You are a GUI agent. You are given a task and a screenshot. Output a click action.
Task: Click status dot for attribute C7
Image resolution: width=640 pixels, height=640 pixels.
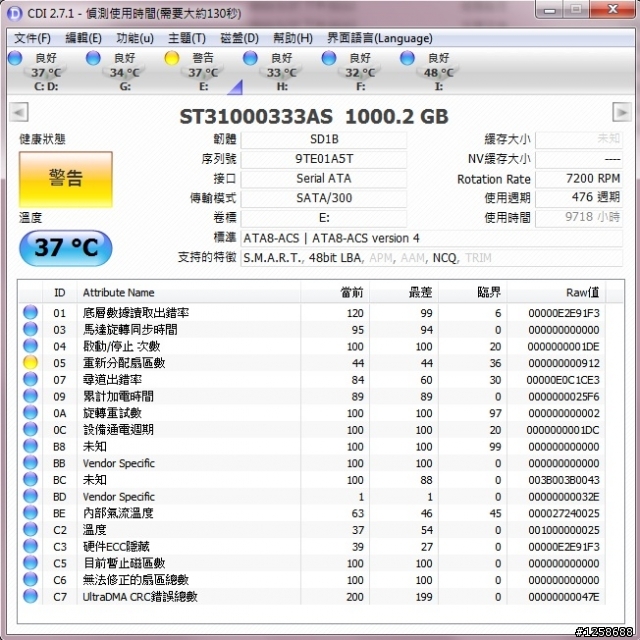(30, 596)
